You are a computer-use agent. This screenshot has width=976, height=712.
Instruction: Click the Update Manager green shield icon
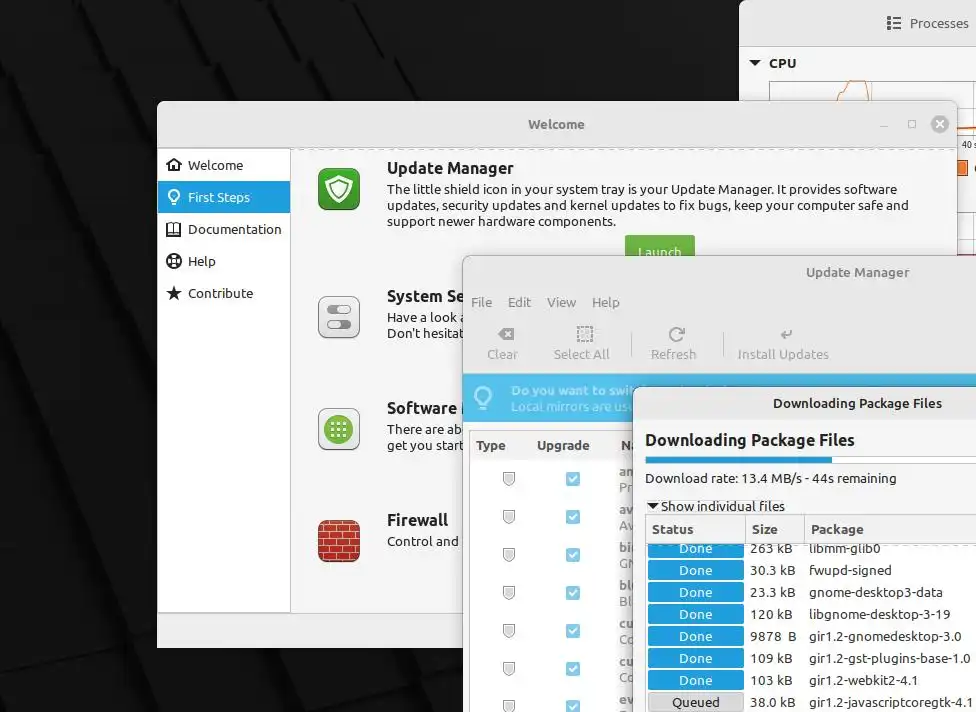[x=339, y=189]
